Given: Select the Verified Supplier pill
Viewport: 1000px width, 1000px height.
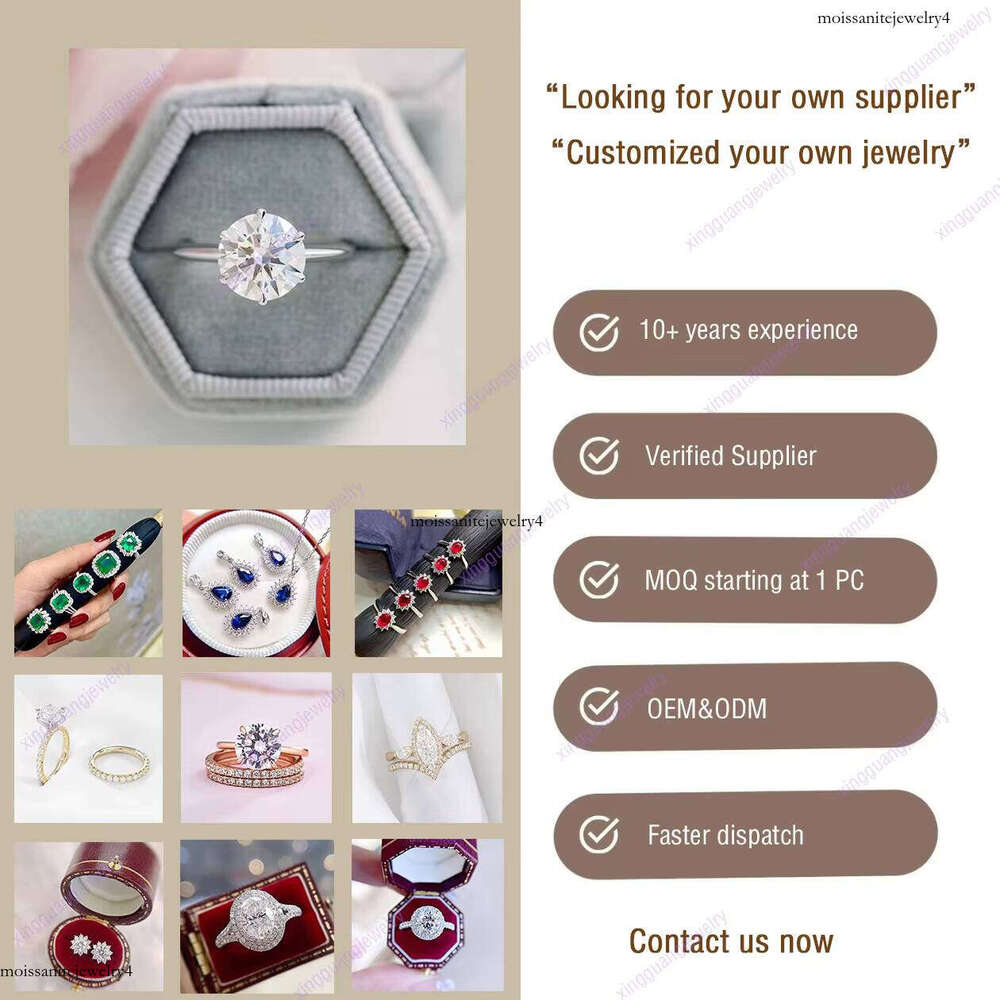Looking at the screenshot, I should pos(745,455).
